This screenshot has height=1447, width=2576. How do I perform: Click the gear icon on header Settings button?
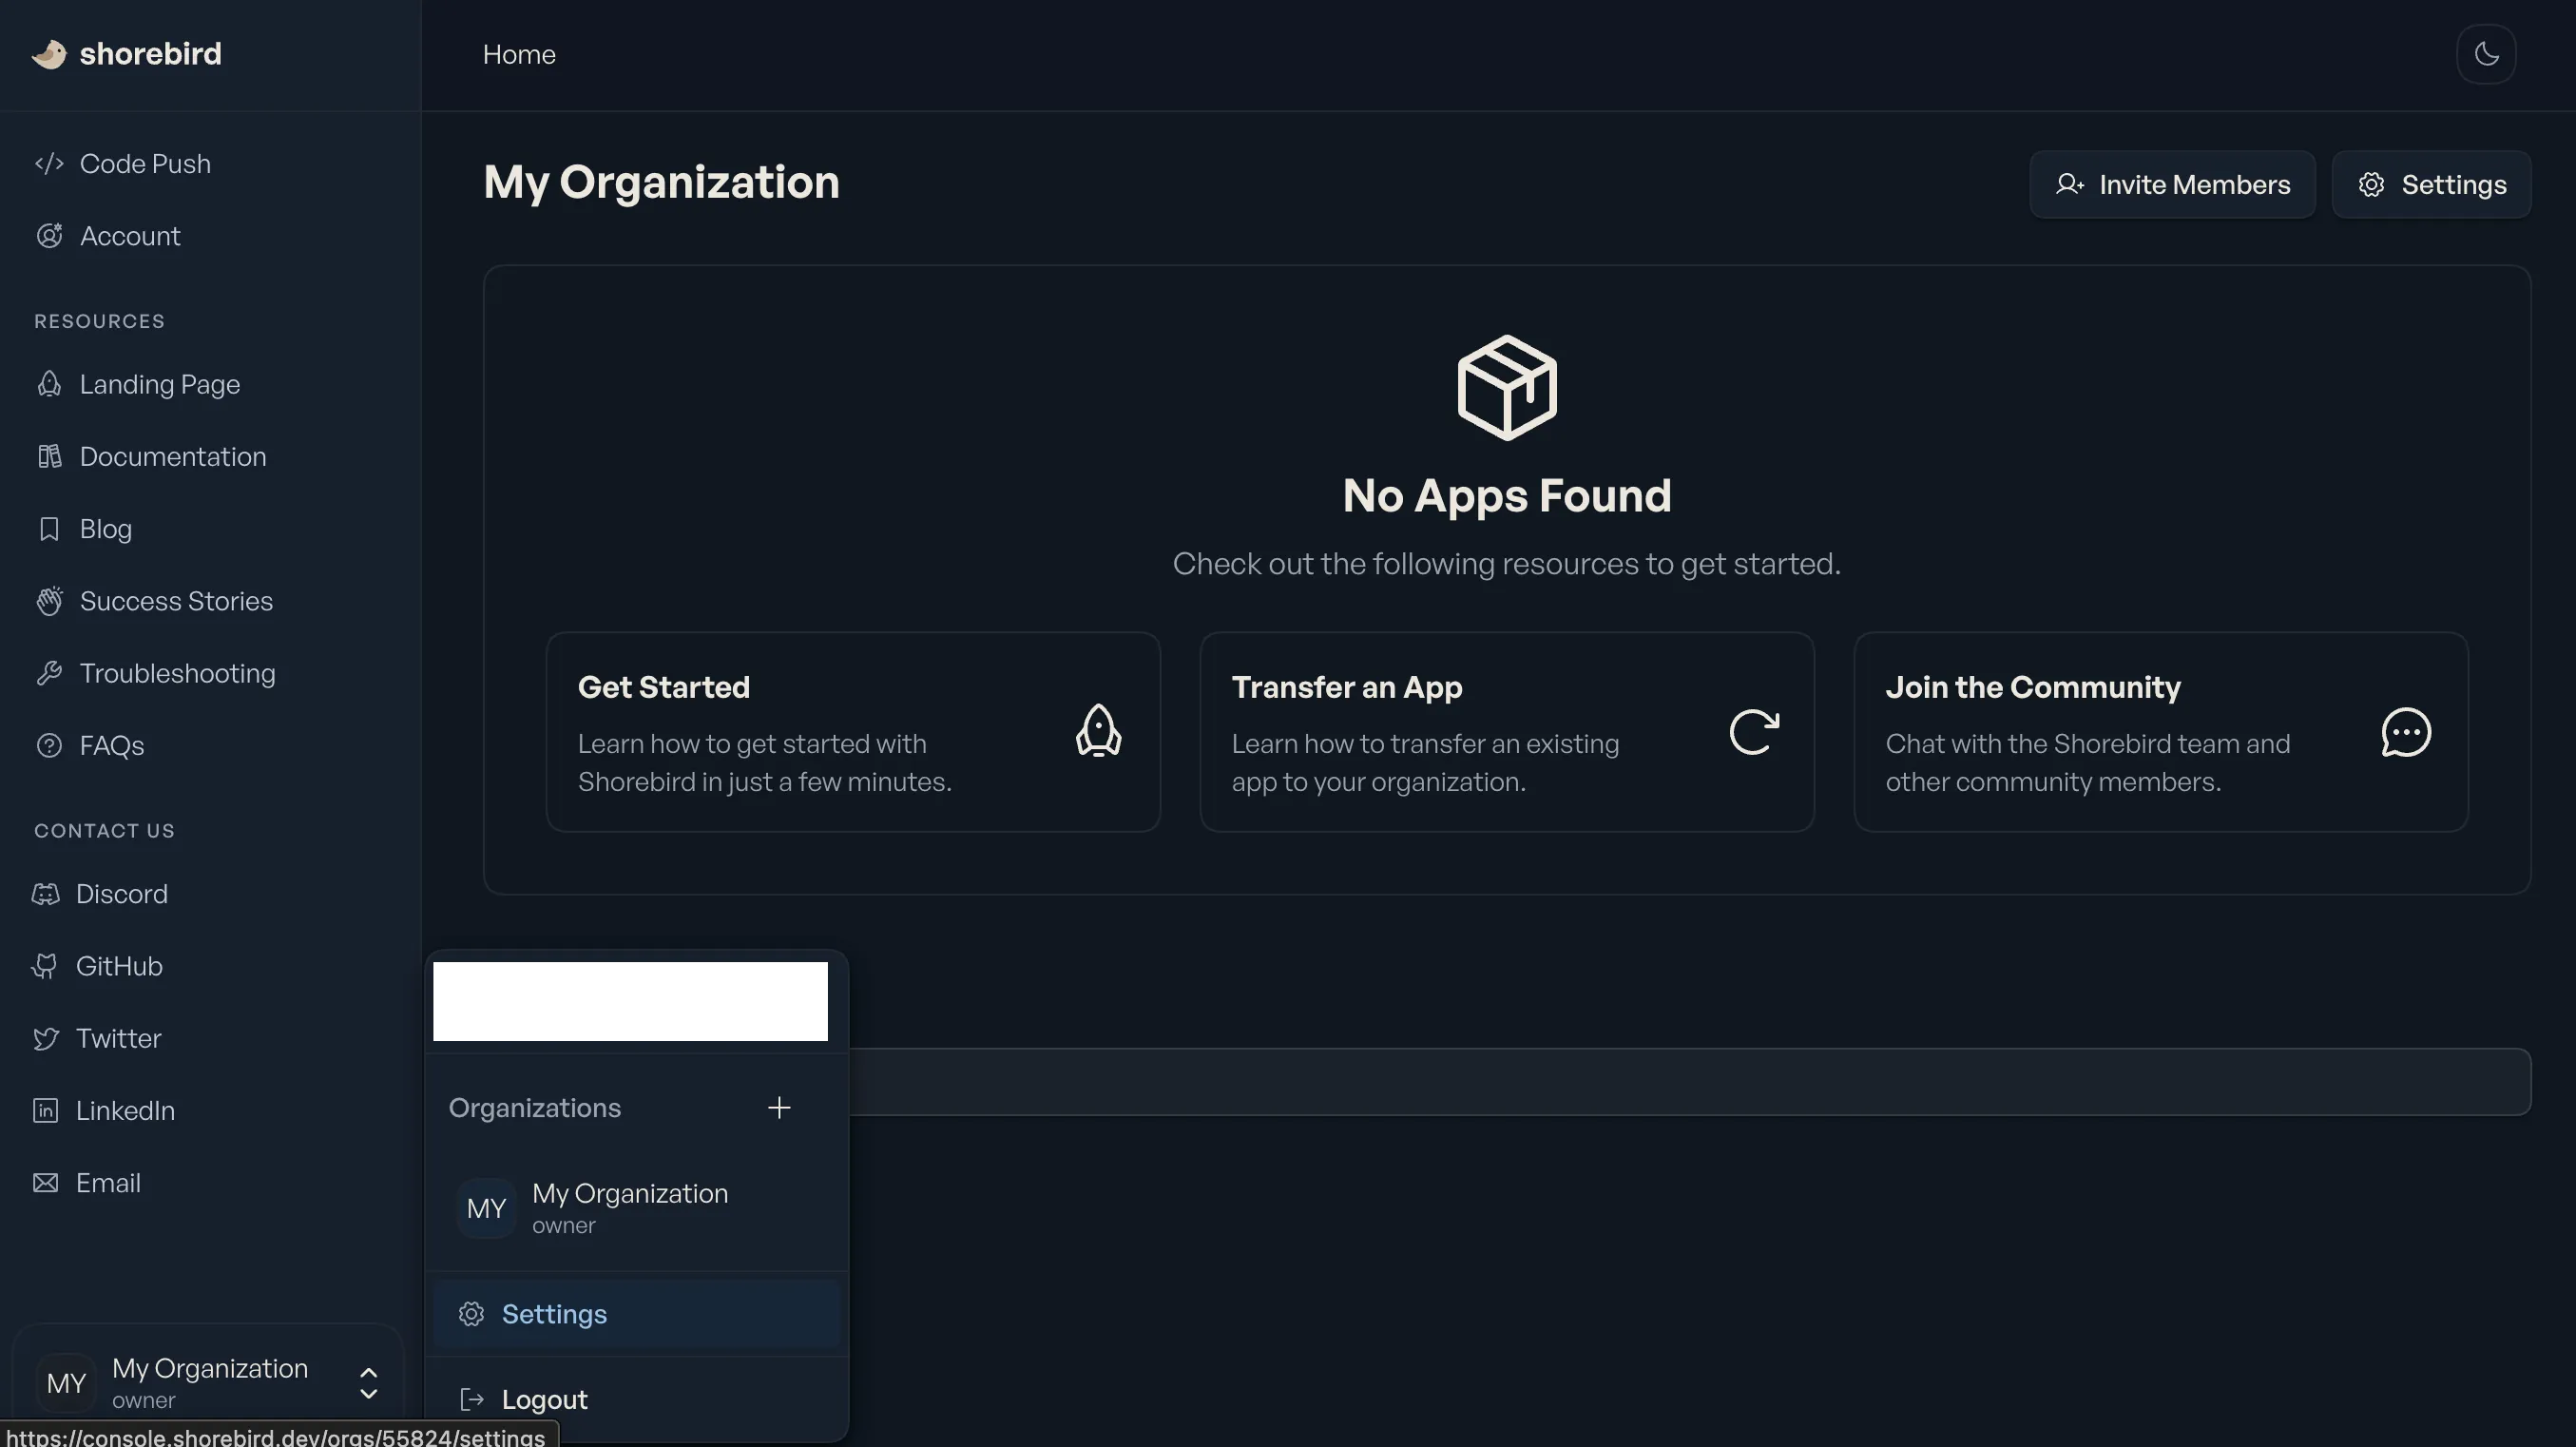(x=2371, y=185)
